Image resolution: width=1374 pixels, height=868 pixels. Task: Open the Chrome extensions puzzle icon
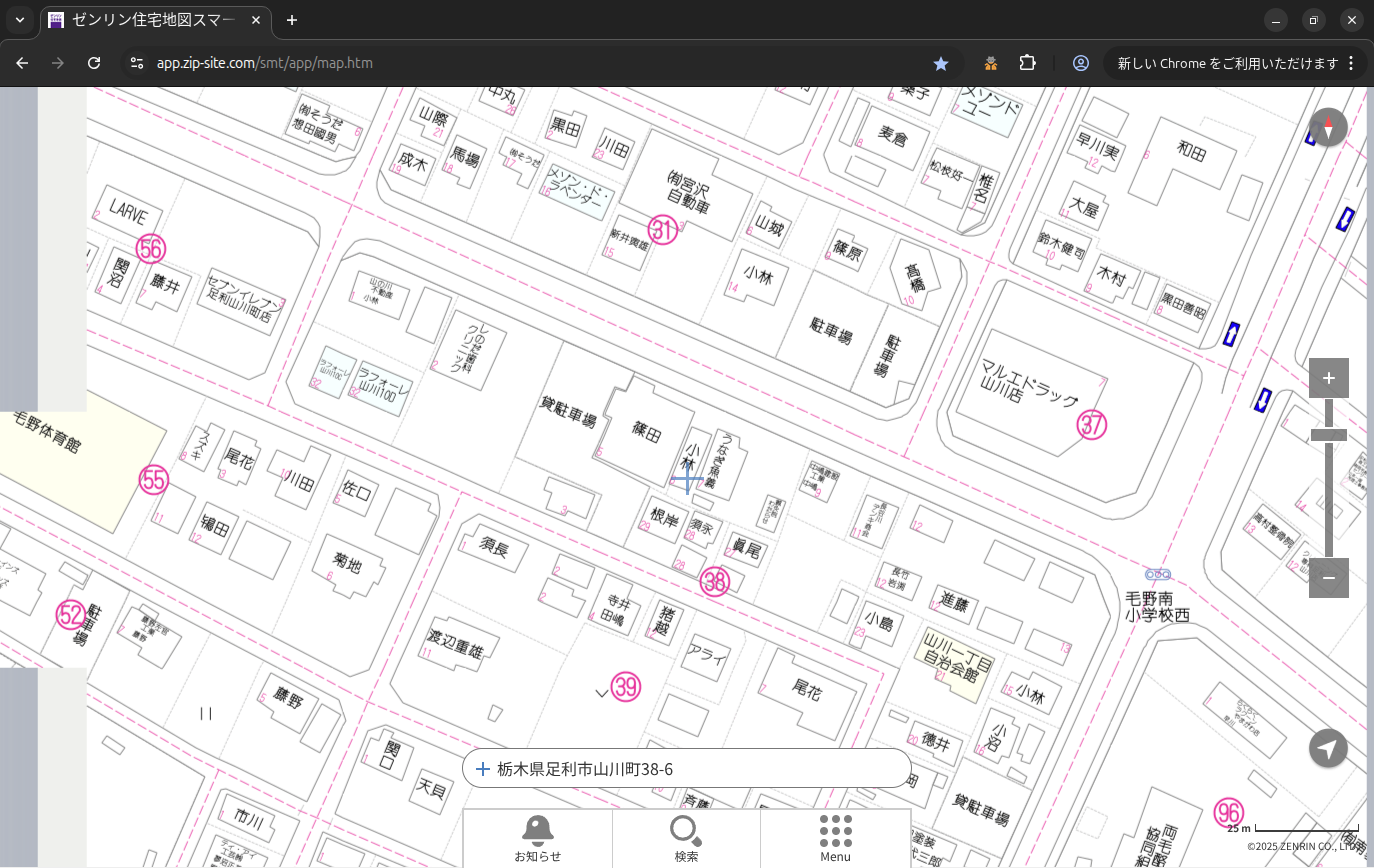1027,63
